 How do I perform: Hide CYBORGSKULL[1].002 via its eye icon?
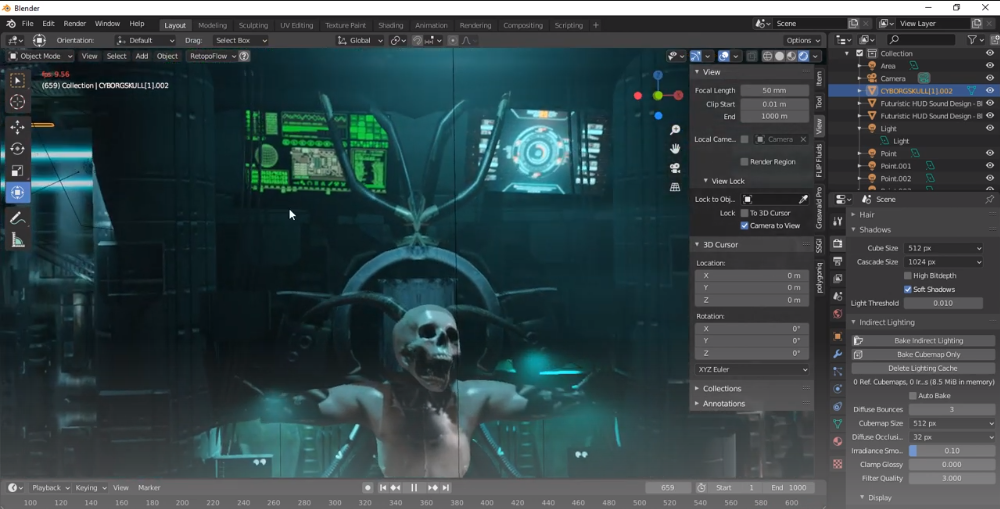tap(990, 91)
